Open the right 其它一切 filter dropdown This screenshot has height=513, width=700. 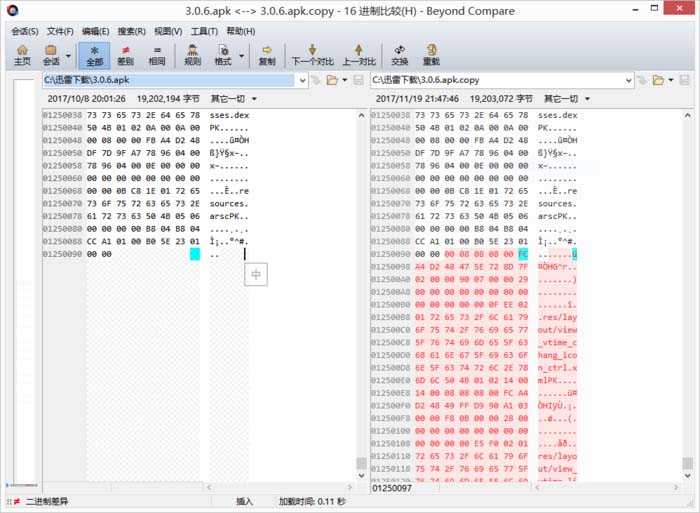[x=567, y=99]
